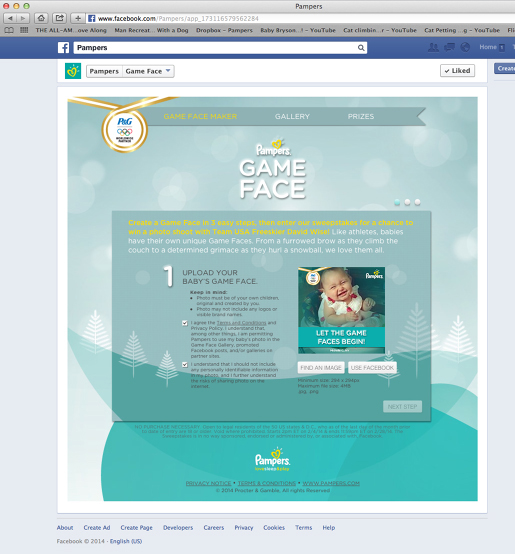
Task: Toggle the Terms and Conditions agreement checkbox
Action: tap(185, 323)
